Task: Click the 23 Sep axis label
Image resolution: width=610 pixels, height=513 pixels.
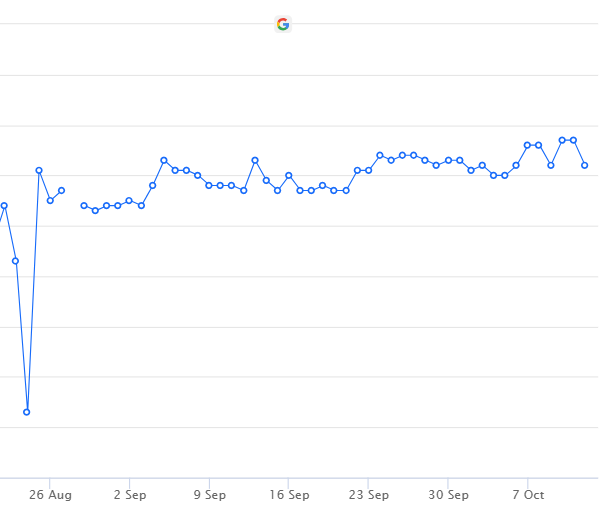Action: click(x=369, y=495)
